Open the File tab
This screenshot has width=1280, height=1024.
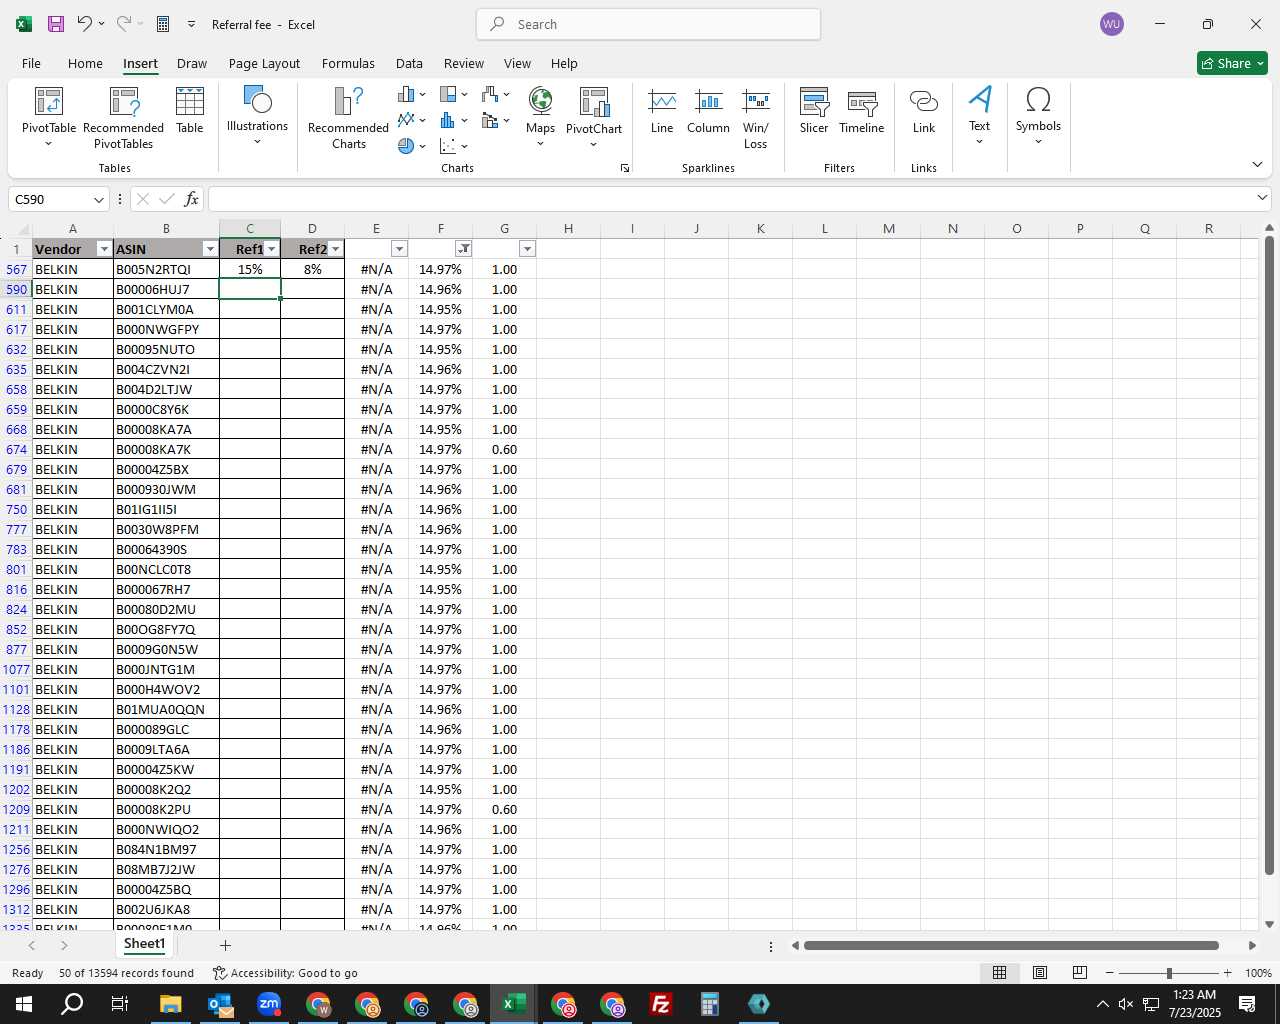31,63
